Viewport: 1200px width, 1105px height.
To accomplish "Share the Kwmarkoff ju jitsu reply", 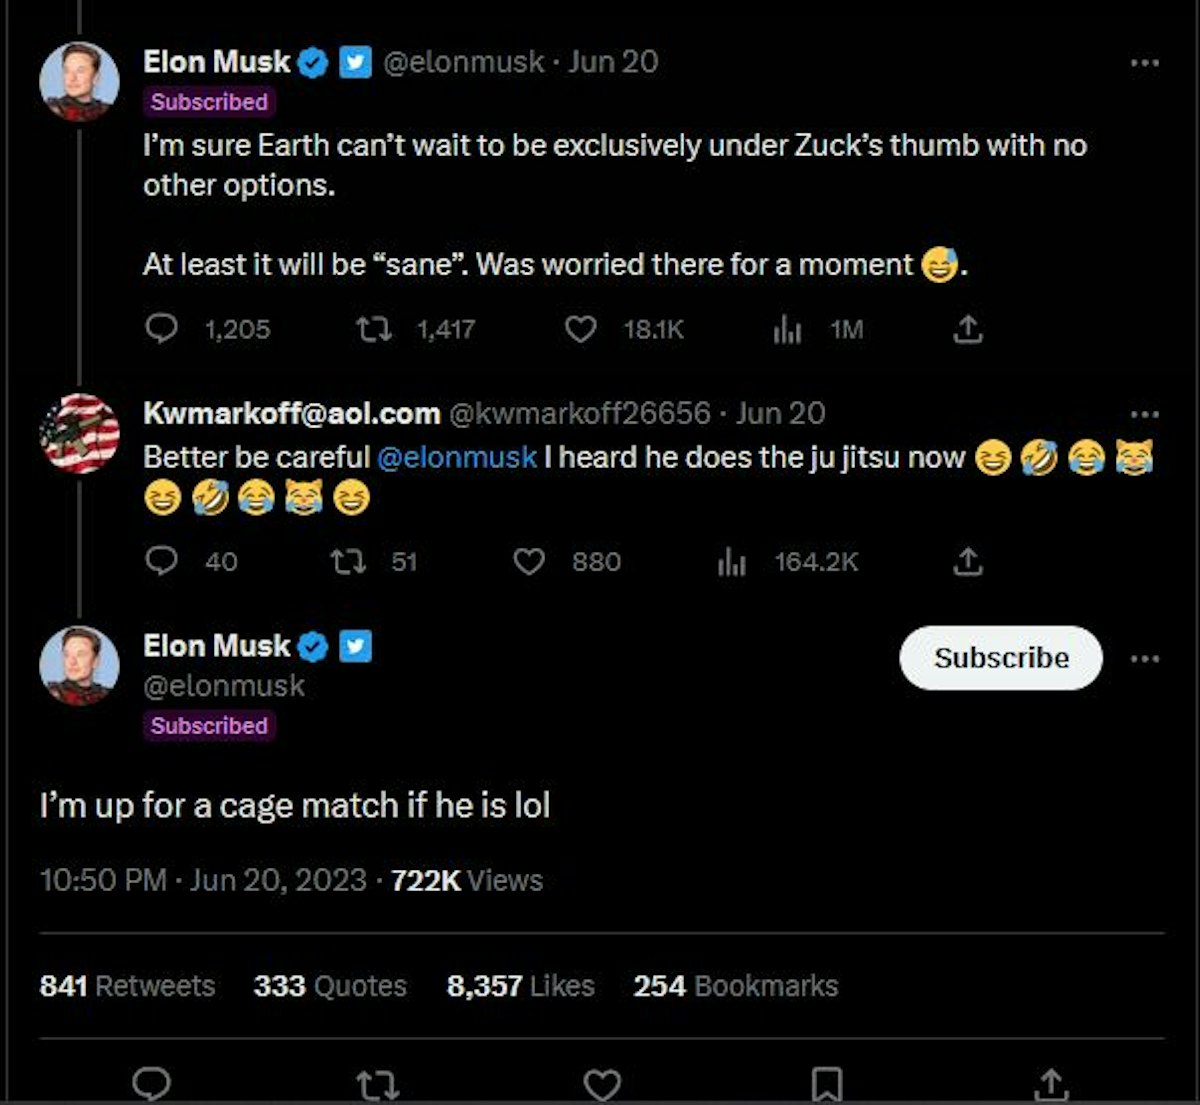I will [967, 562].
